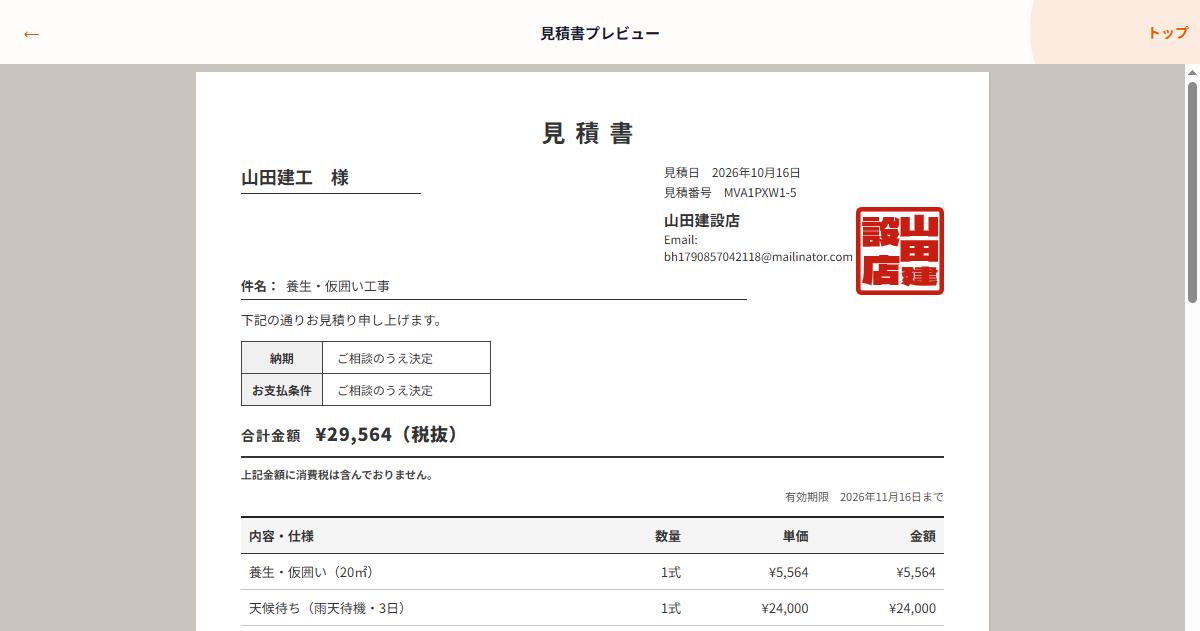1200x631 pixels.
Task: Click the 内容・仕様 column header
Action: click(281, 536)
